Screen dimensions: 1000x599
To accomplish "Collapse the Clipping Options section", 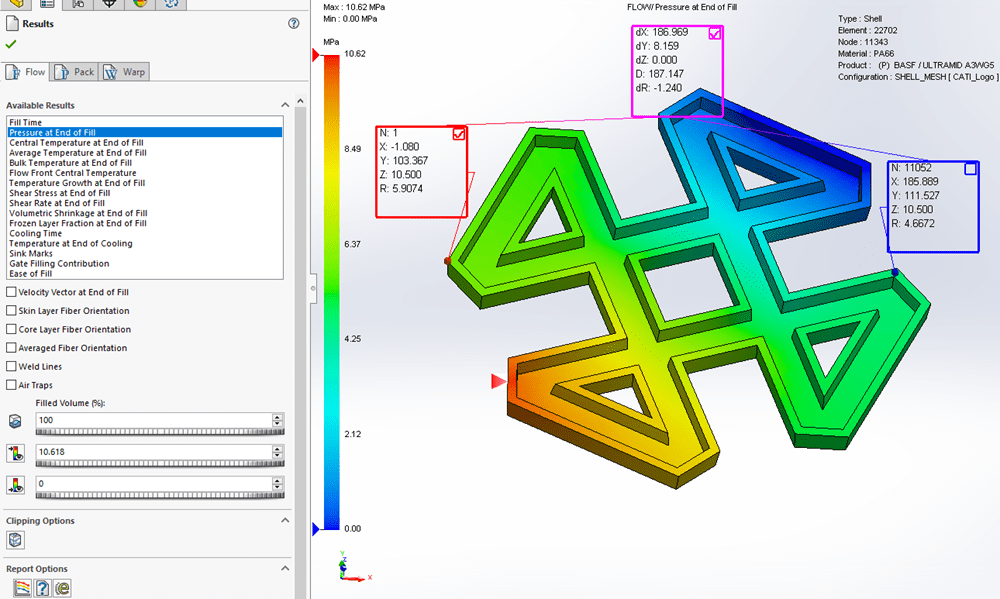I will (x=284, y=521).
